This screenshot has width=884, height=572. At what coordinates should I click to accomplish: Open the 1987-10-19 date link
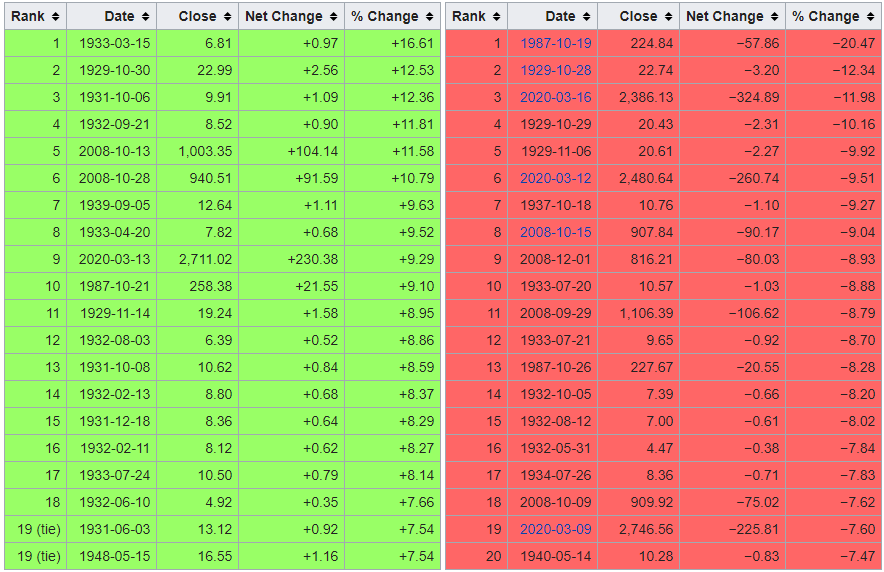coord(555,43)
